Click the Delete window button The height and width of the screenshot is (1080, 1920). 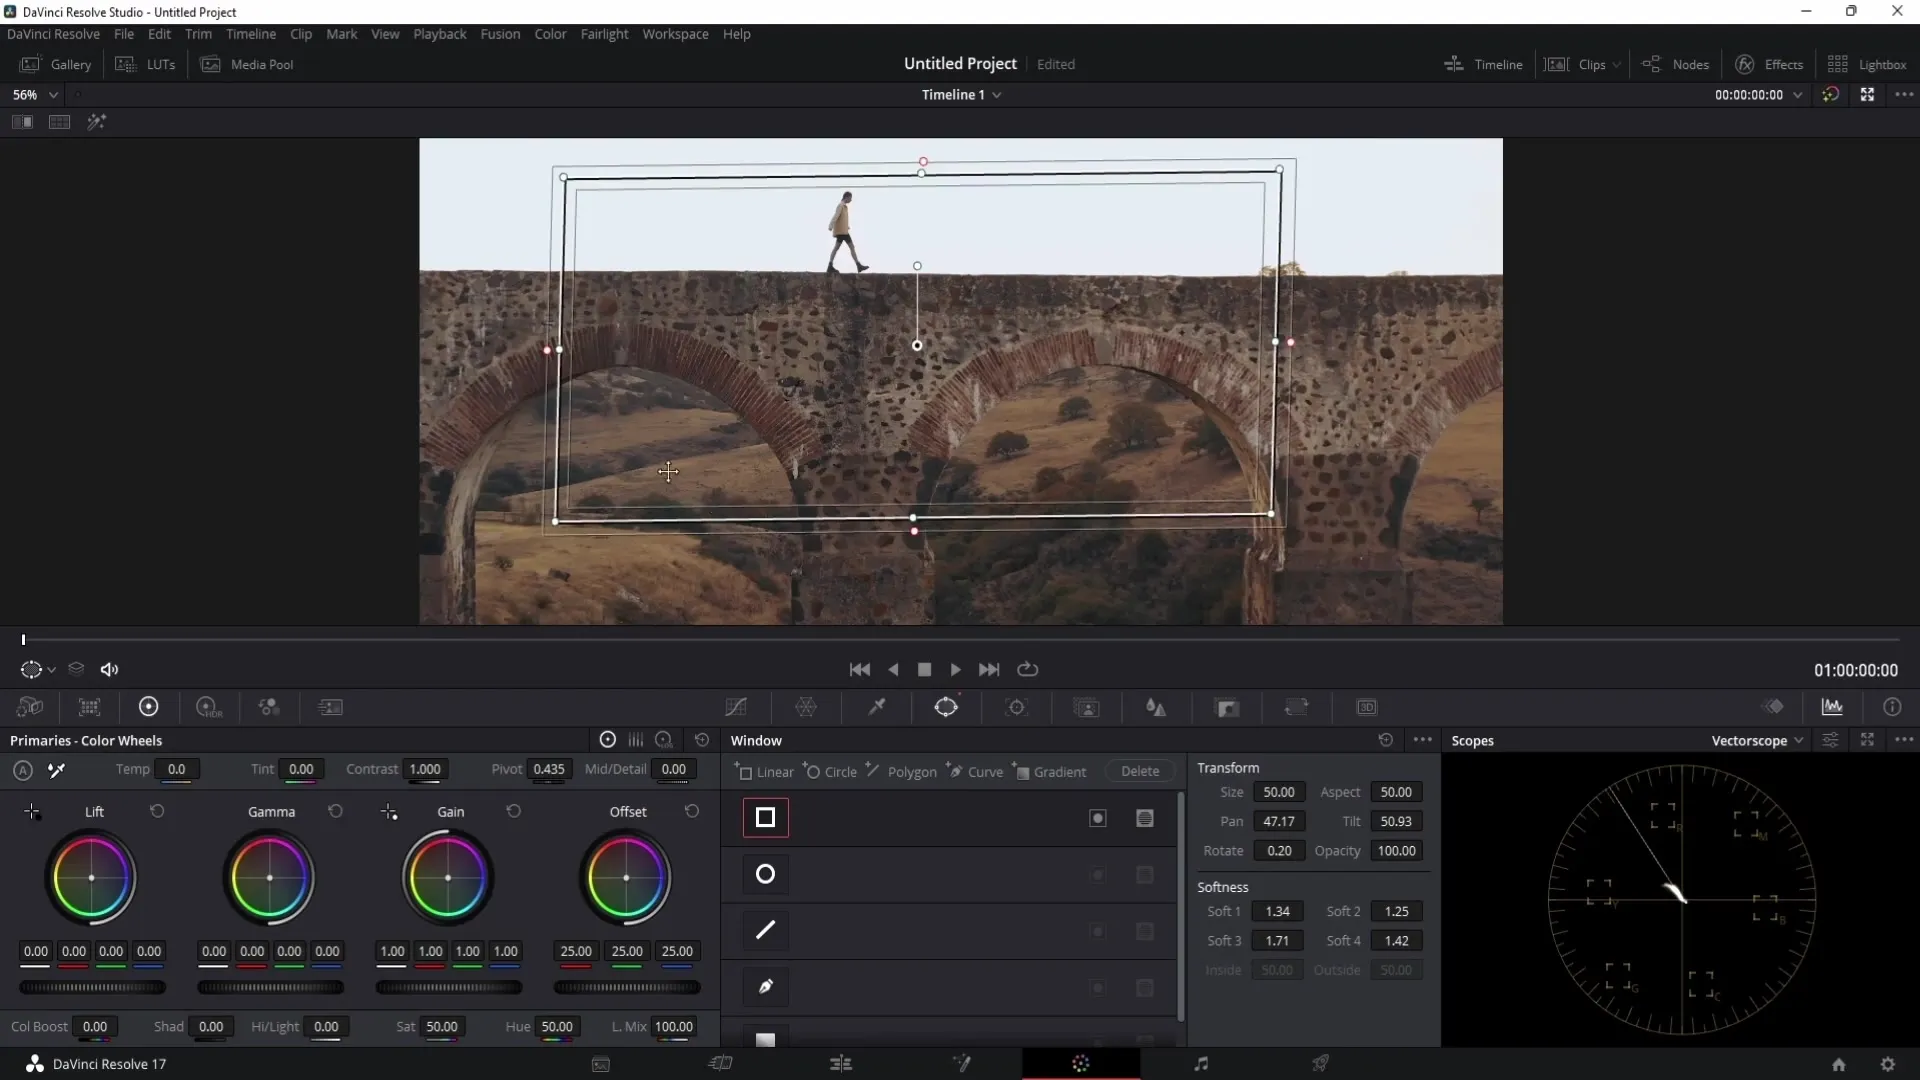[1139, 771]
